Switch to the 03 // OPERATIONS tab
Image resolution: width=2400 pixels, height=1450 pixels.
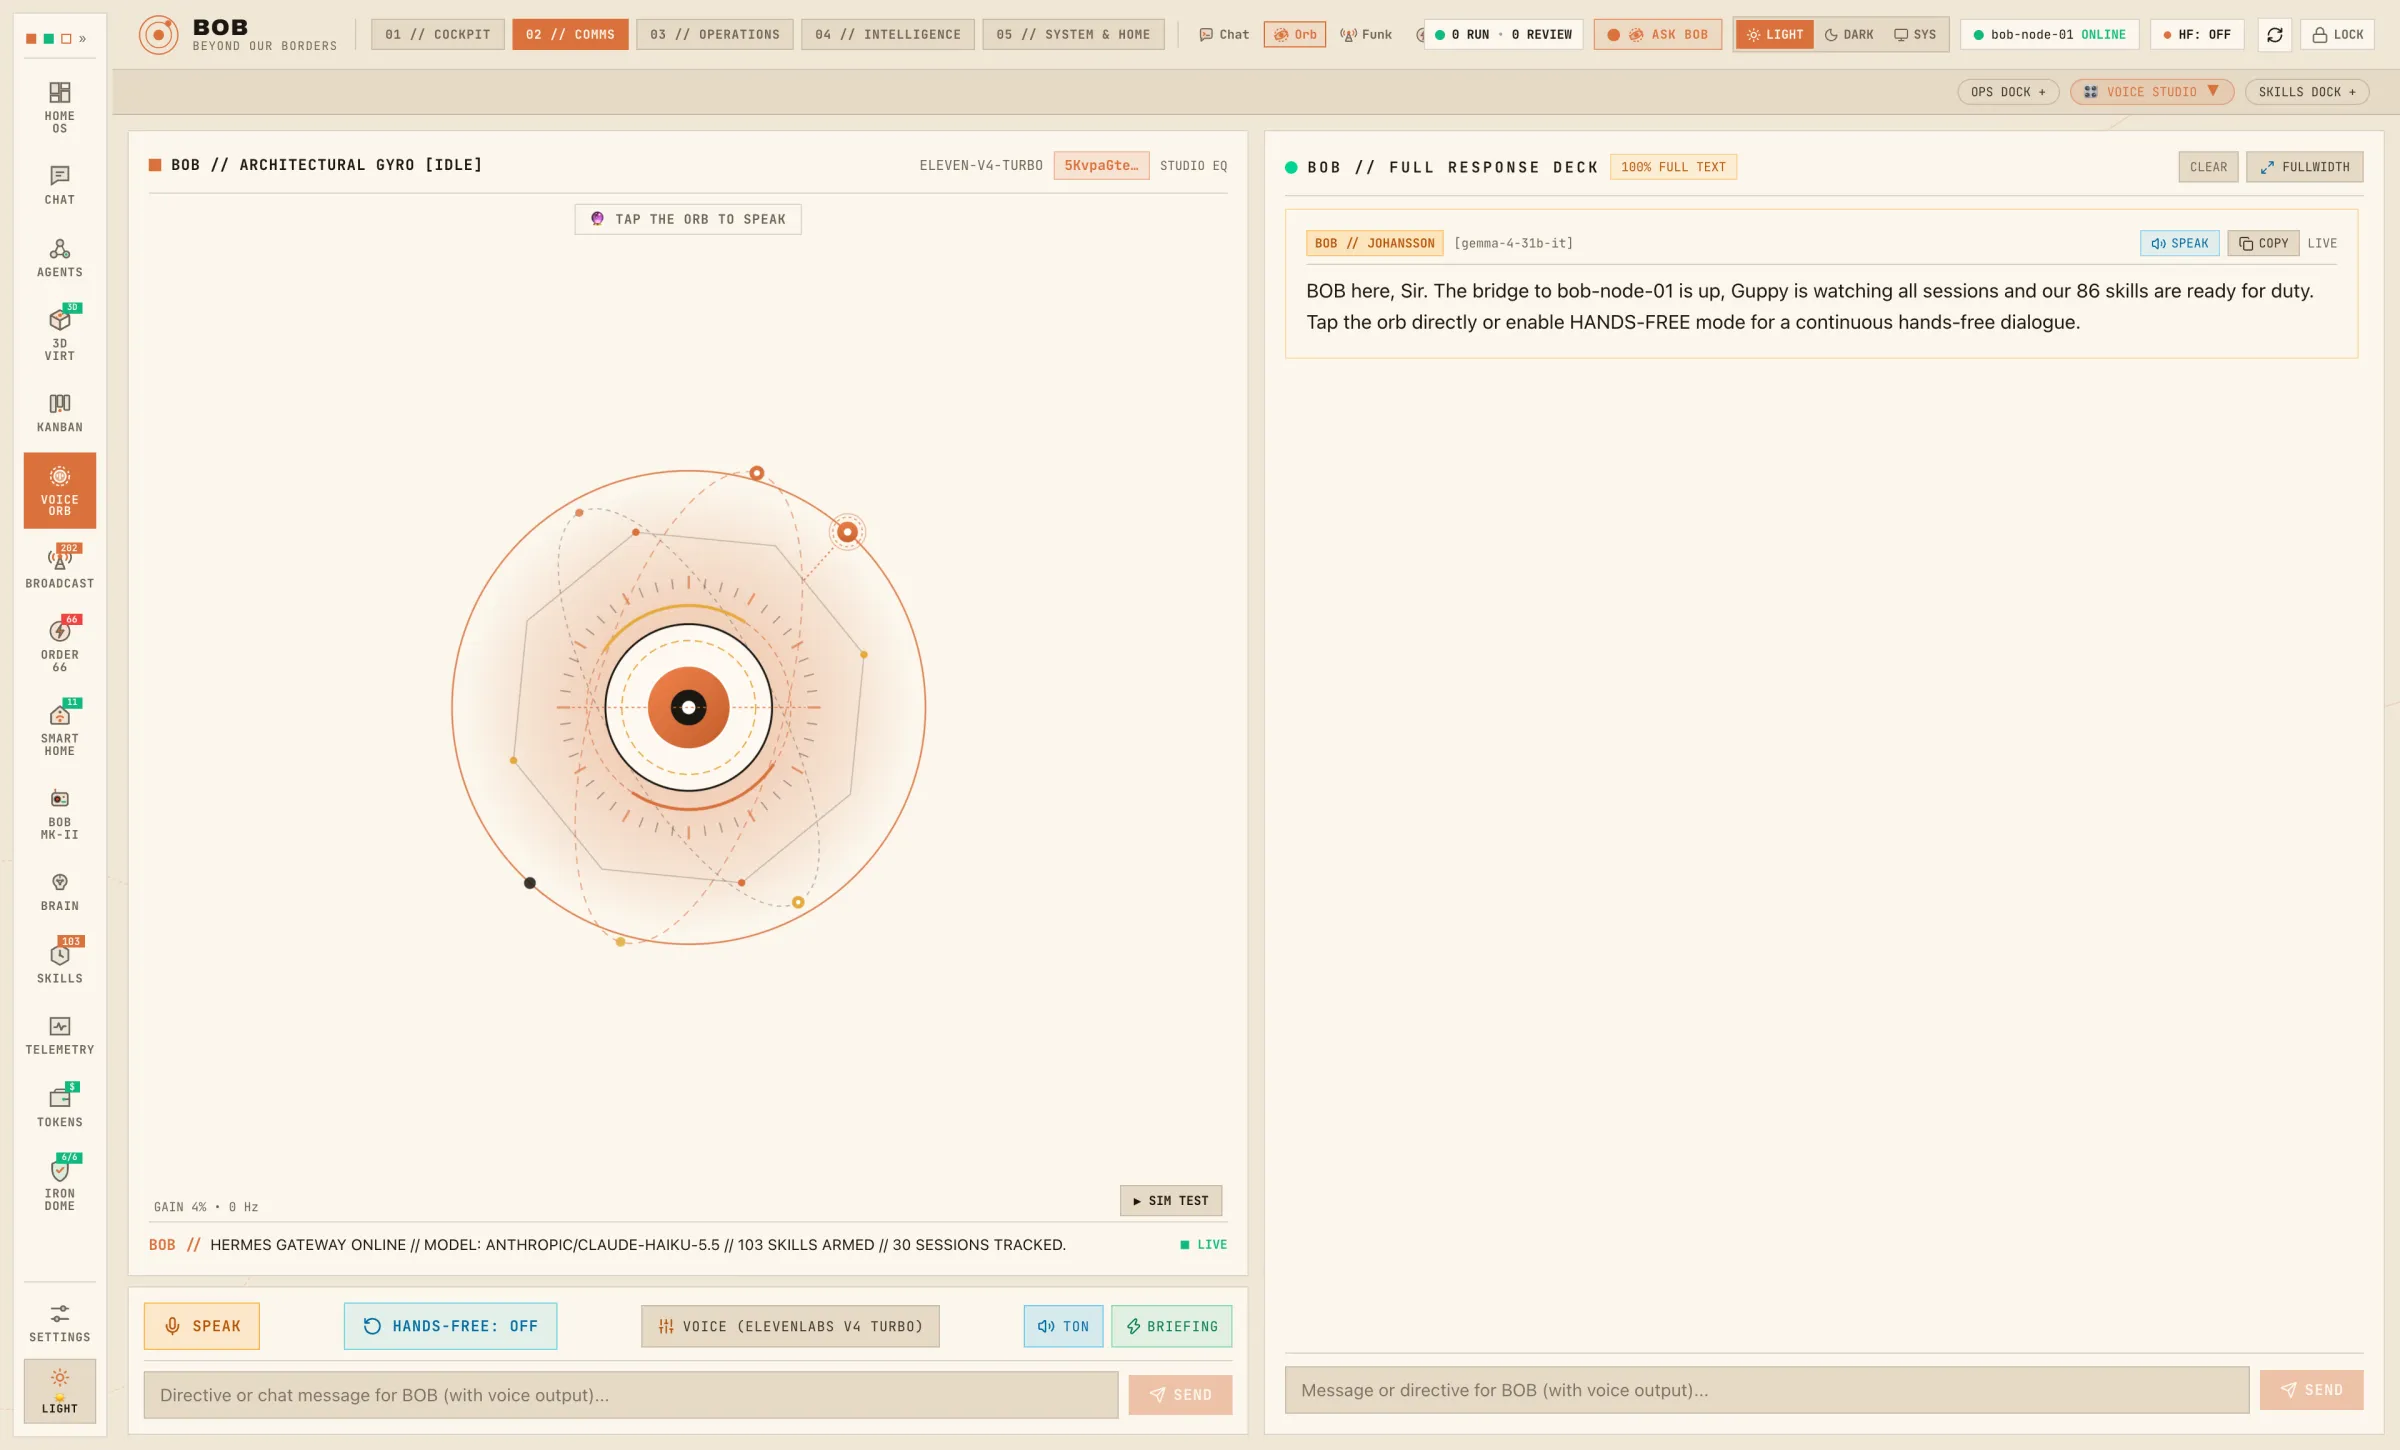point(715,35)
